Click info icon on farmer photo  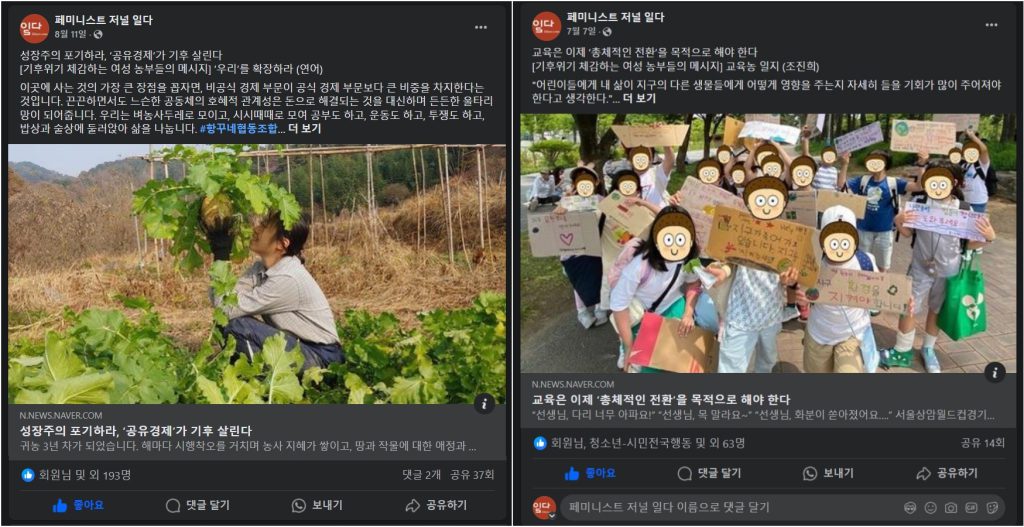tap(484, 404)
